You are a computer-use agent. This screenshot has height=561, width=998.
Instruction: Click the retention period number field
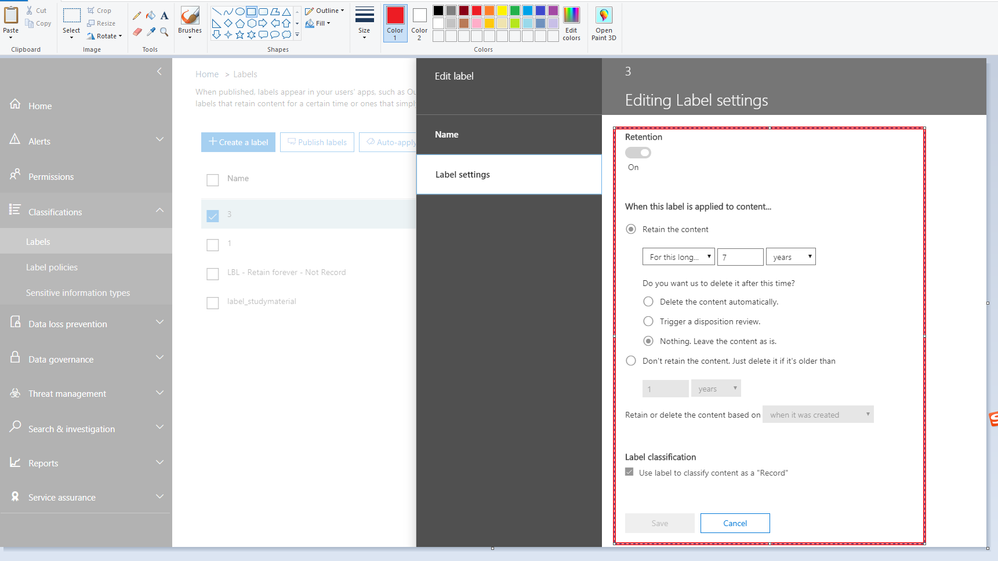[x=740, y=257]
